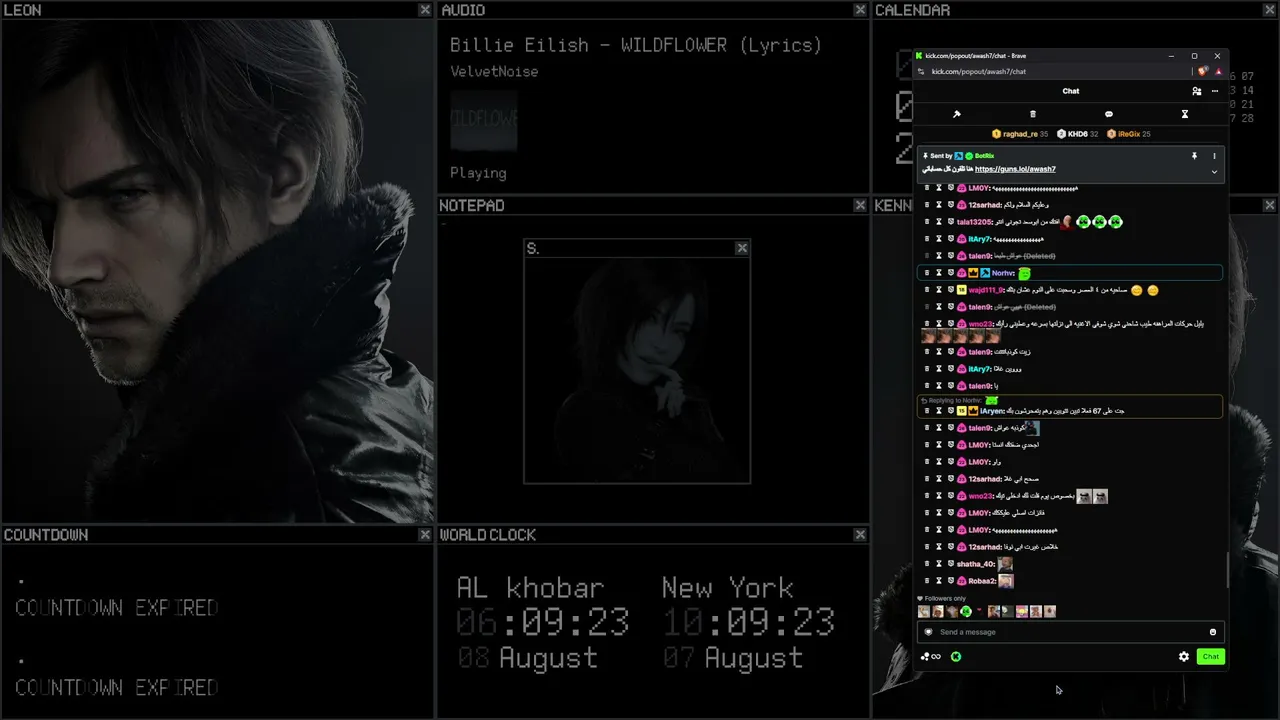The height and width of the screenshot is (720, 1280).
Task: Close the NOTEPAD panel
Action: [x=860, y=205]
